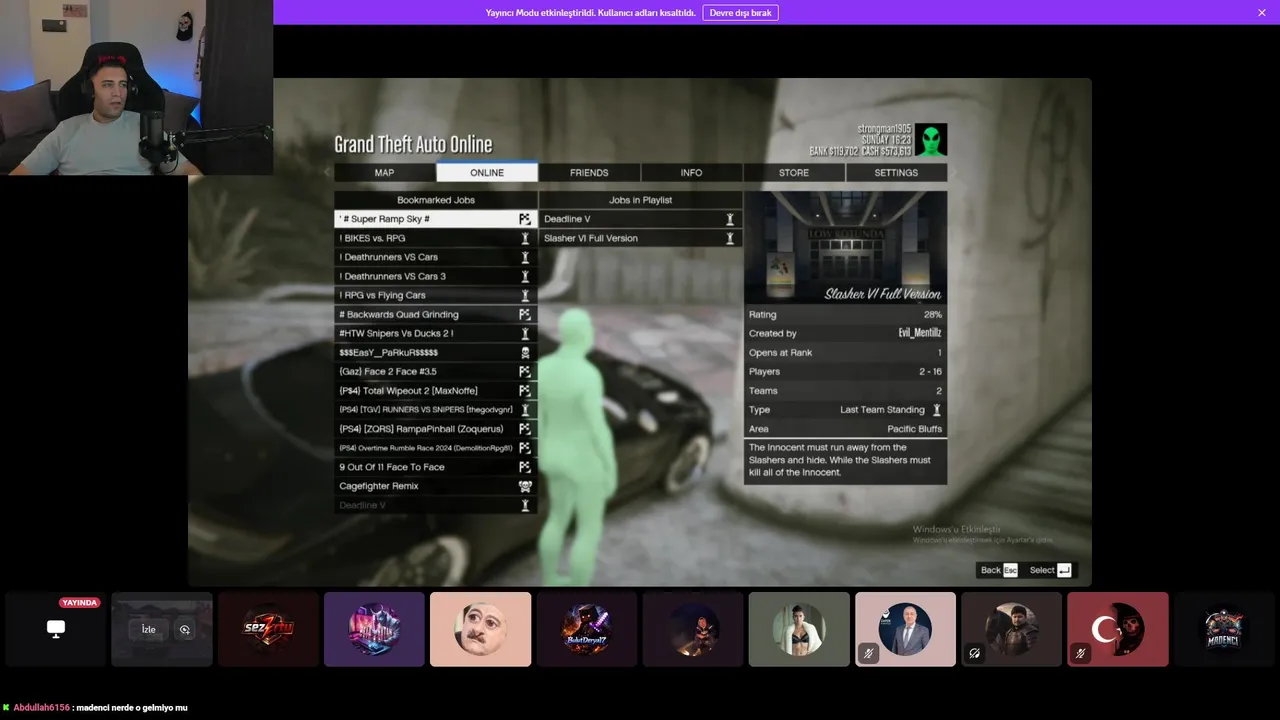Open the MADENCI logo participant tile
The height and width of the screenshot is (720, 1280).
[1223, 629]
